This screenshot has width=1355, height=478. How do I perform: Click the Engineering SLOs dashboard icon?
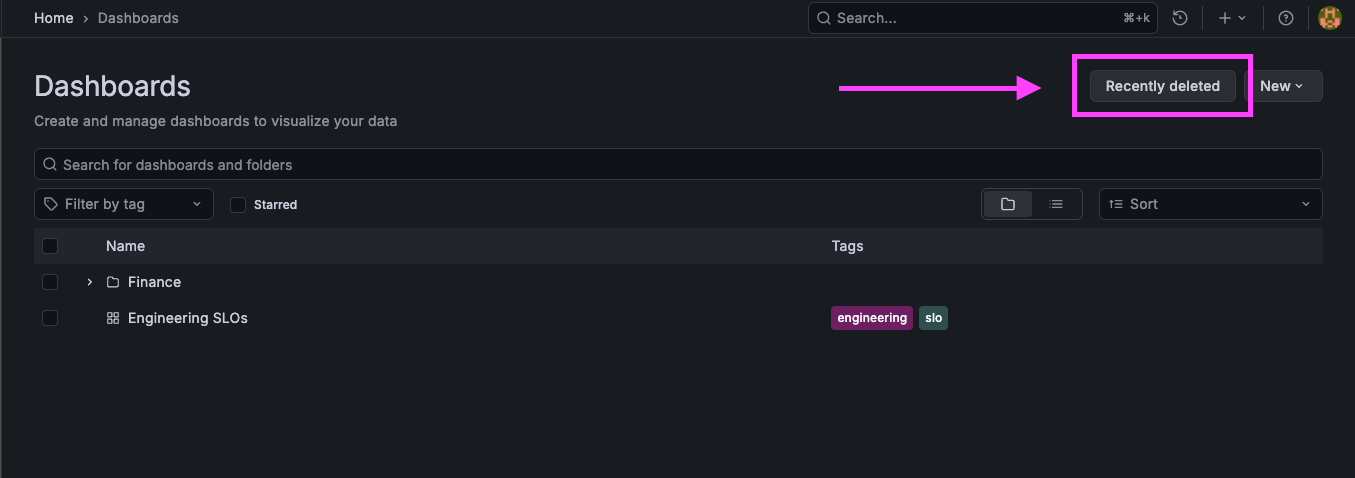tap(113, 318)
